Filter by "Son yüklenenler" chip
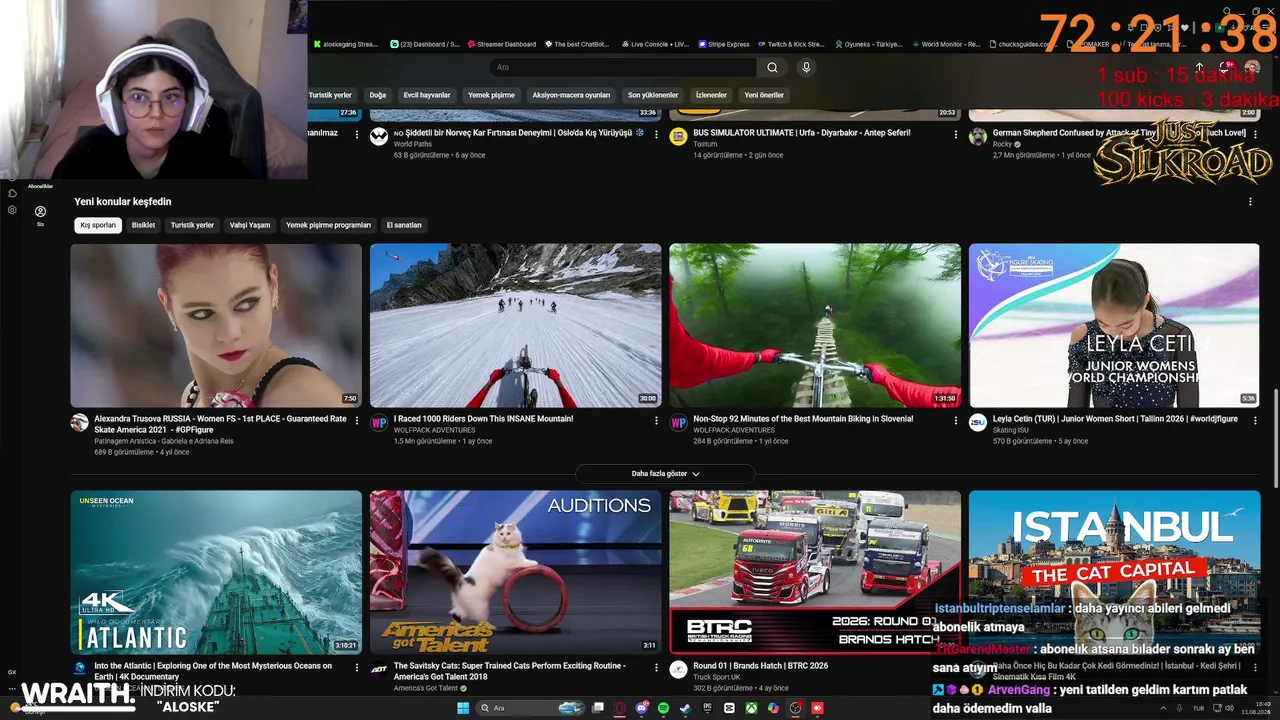This screenshot has width=1280, height=720. pyautogui.click(x=653, y=95)
